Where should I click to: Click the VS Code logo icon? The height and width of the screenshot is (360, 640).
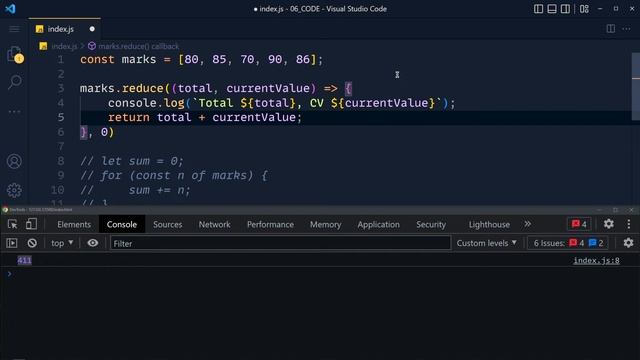coord(10,9)
